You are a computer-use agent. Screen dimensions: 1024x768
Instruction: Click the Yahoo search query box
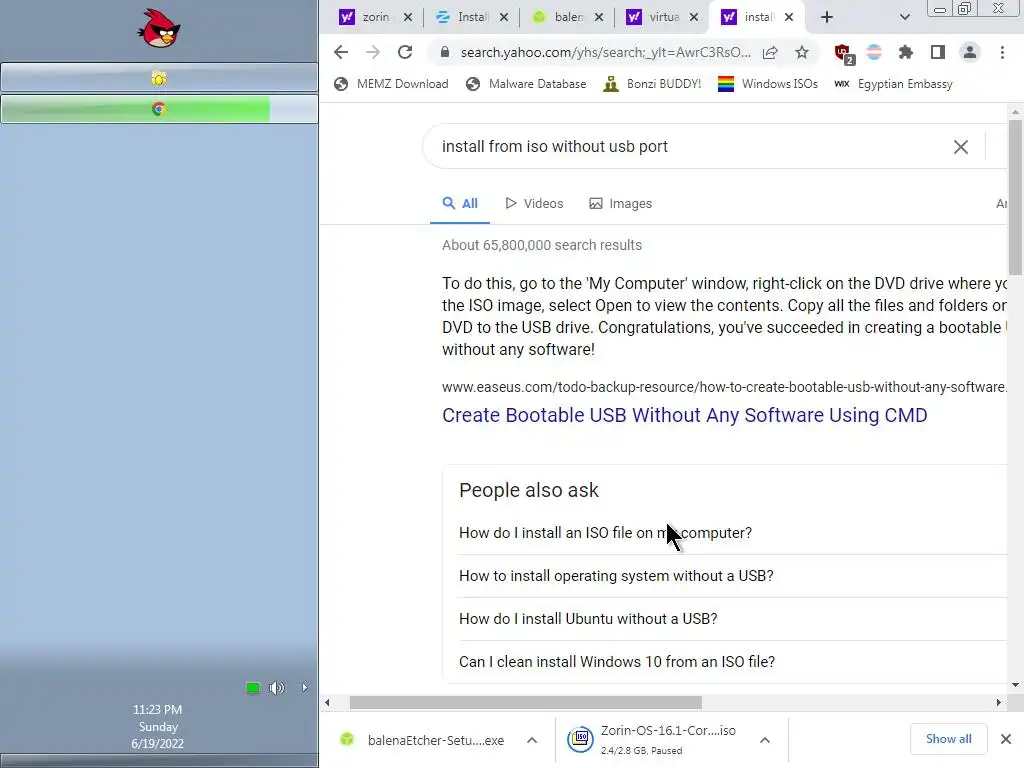point(692,146)
